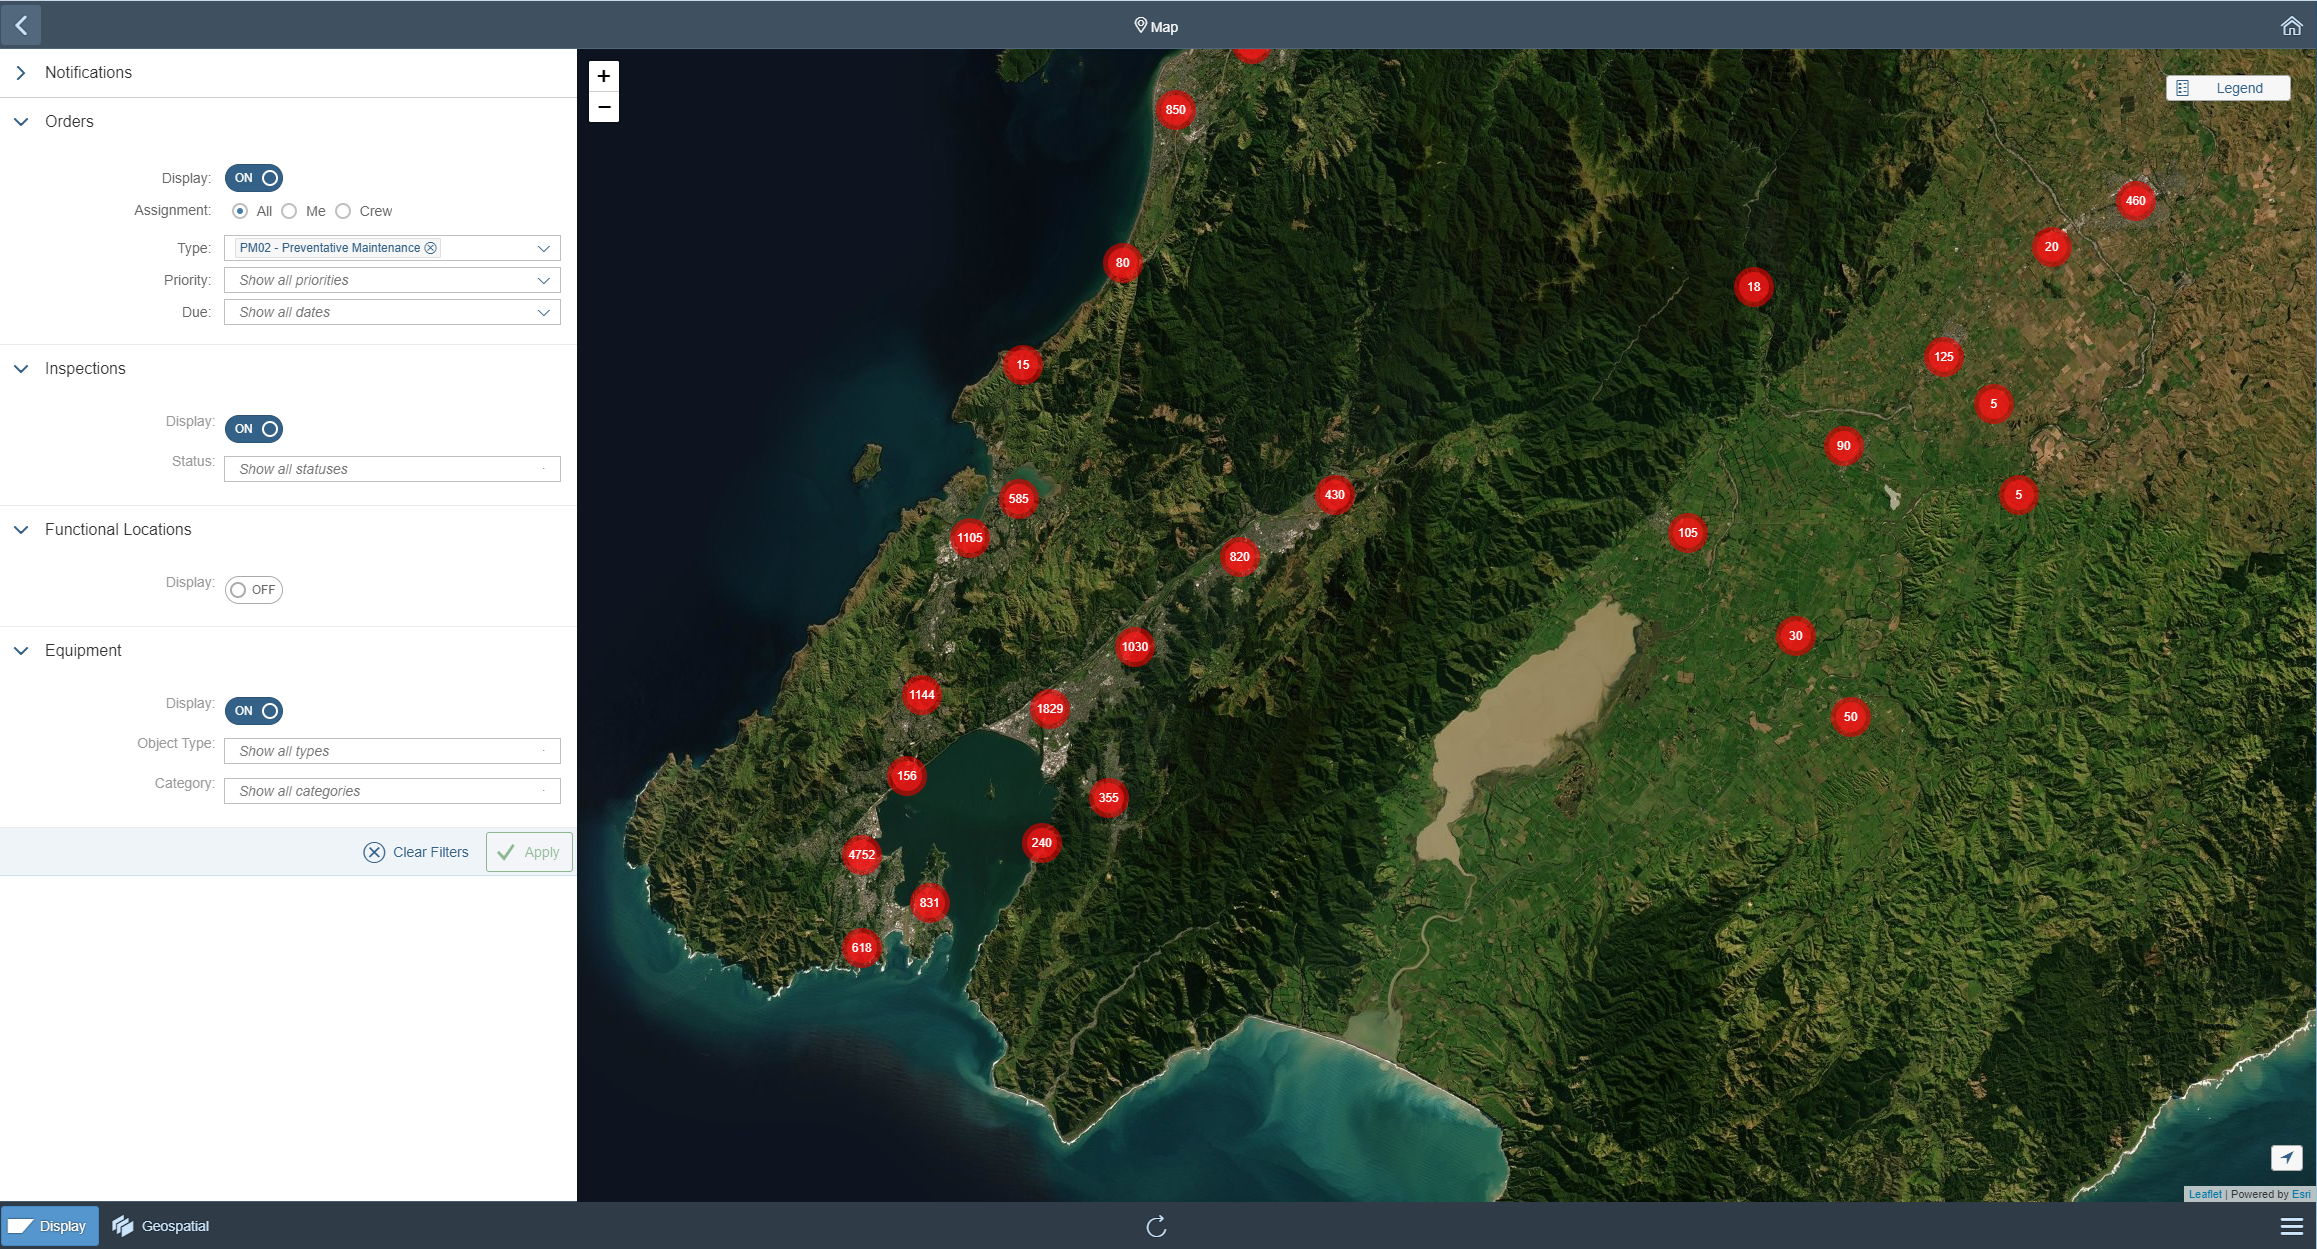Open the map Legend
Viewport: 2317px width, 1249px height.
click(x=2227, y=88)
